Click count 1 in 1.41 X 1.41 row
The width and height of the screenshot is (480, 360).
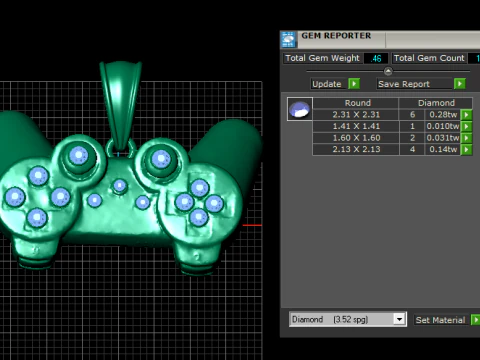click(412, 126)
